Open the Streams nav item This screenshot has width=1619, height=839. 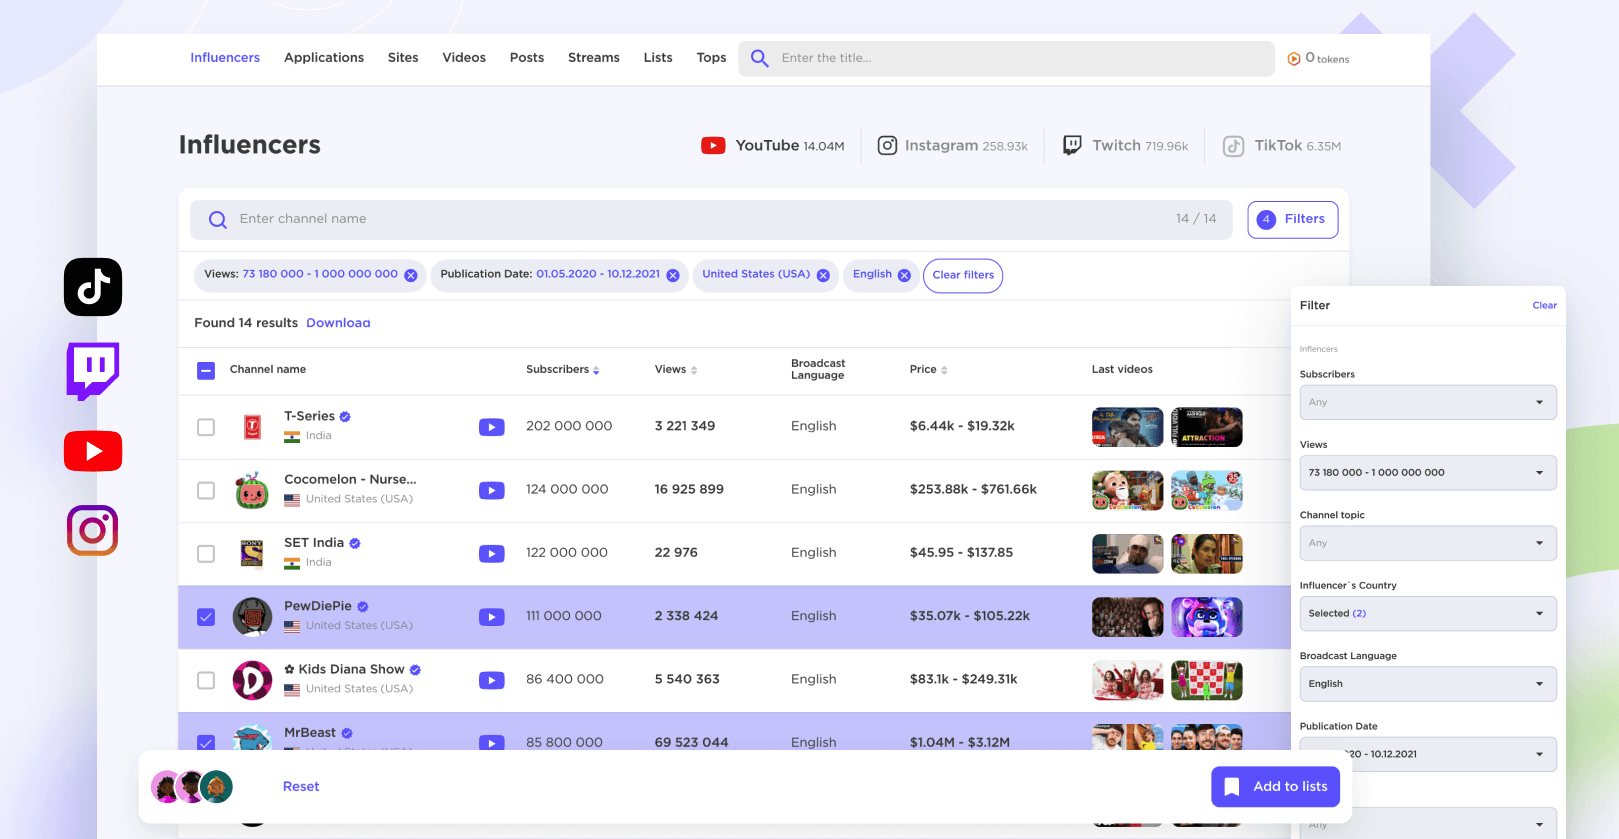click(x=594, y=58)
